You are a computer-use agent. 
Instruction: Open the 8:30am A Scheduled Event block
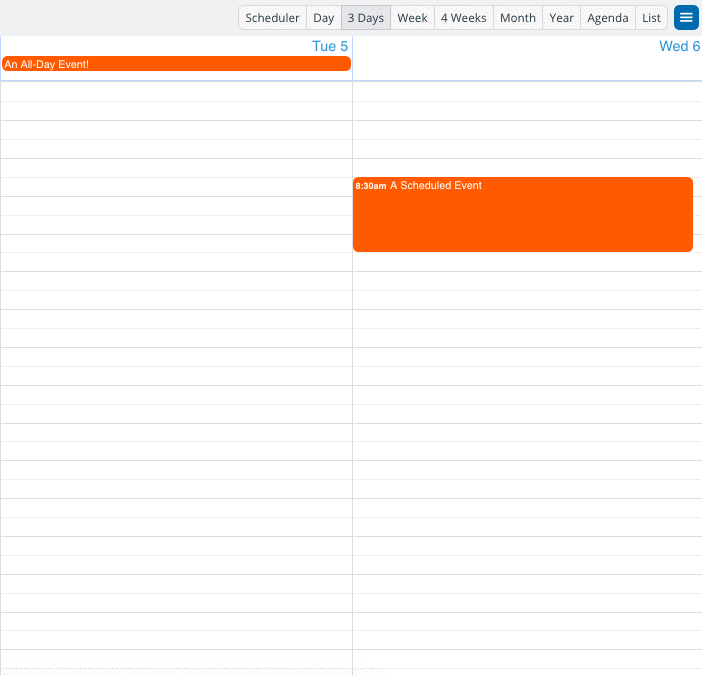click(x=523, y=214)
